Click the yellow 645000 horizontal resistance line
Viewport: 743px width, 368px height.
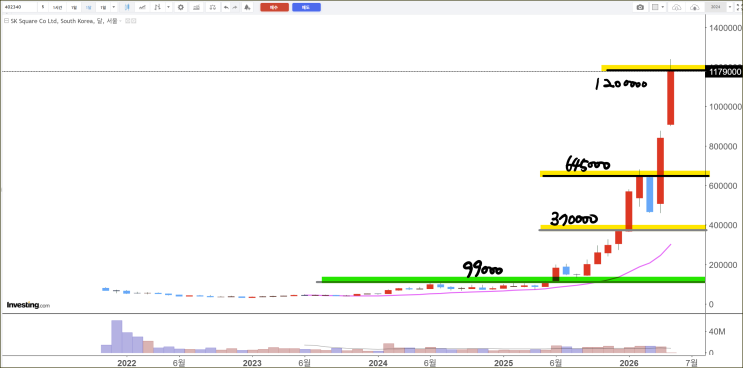[x=625, y=173]
